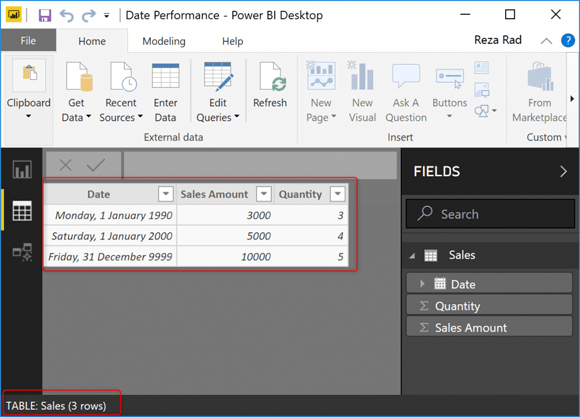Open Date column filter dropdown
580x417 pixels.
point(166,194)
